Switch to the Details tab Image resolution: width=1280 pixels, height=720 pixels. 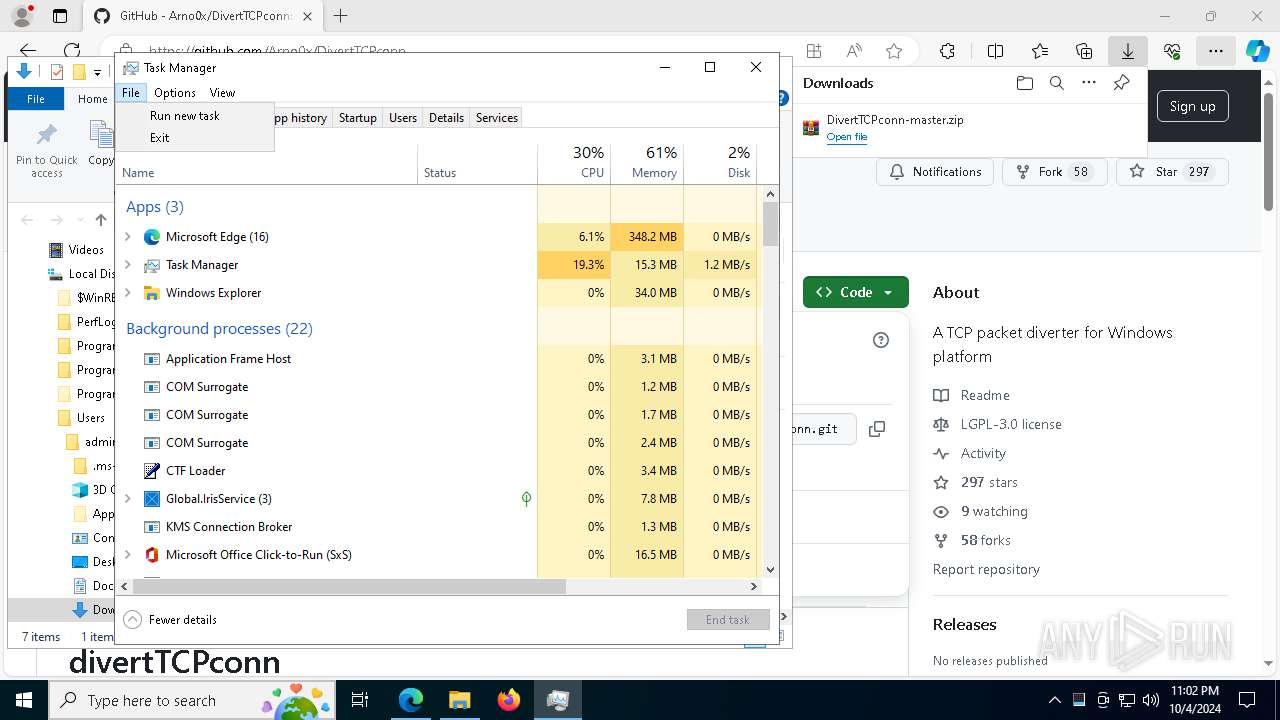pyautogui.click(x=446, y=118)
